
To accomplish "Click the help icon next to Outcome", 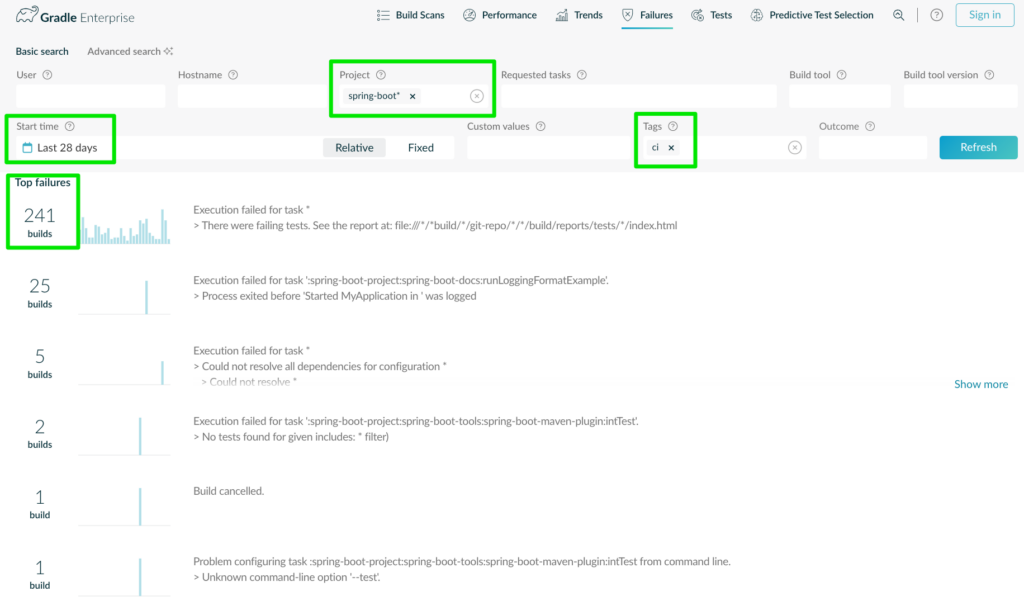I will (x=870, y=127).
